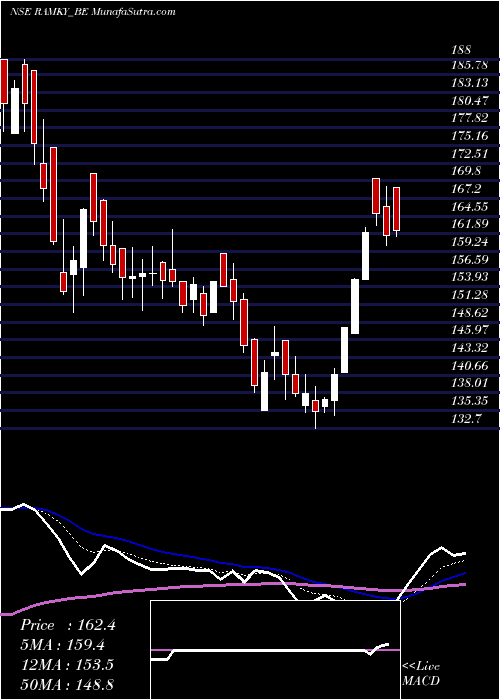Click the '<<Live MACD' label

tap(421, 674)
